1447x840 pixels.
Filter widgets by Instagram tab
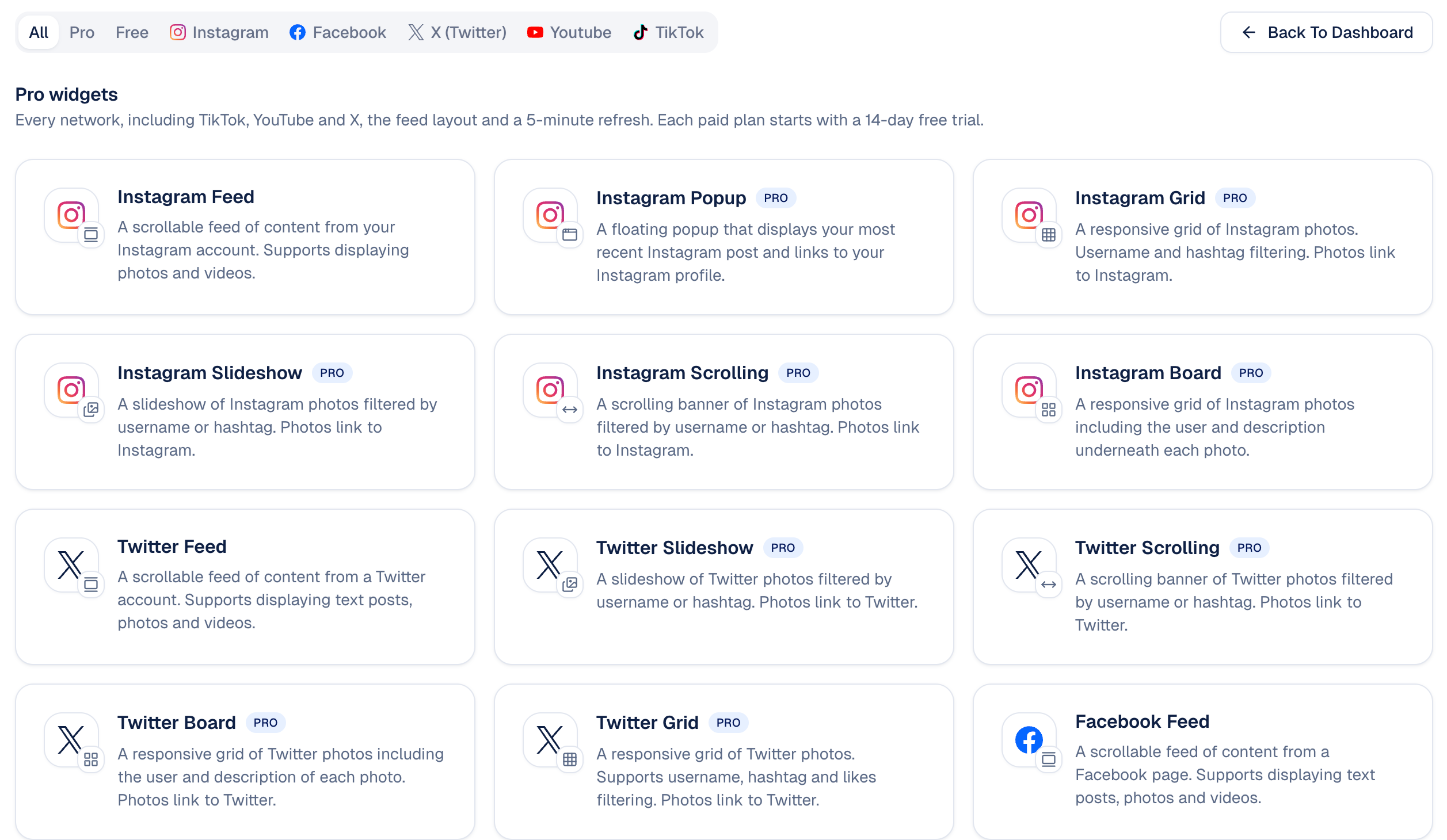[219, 32]
